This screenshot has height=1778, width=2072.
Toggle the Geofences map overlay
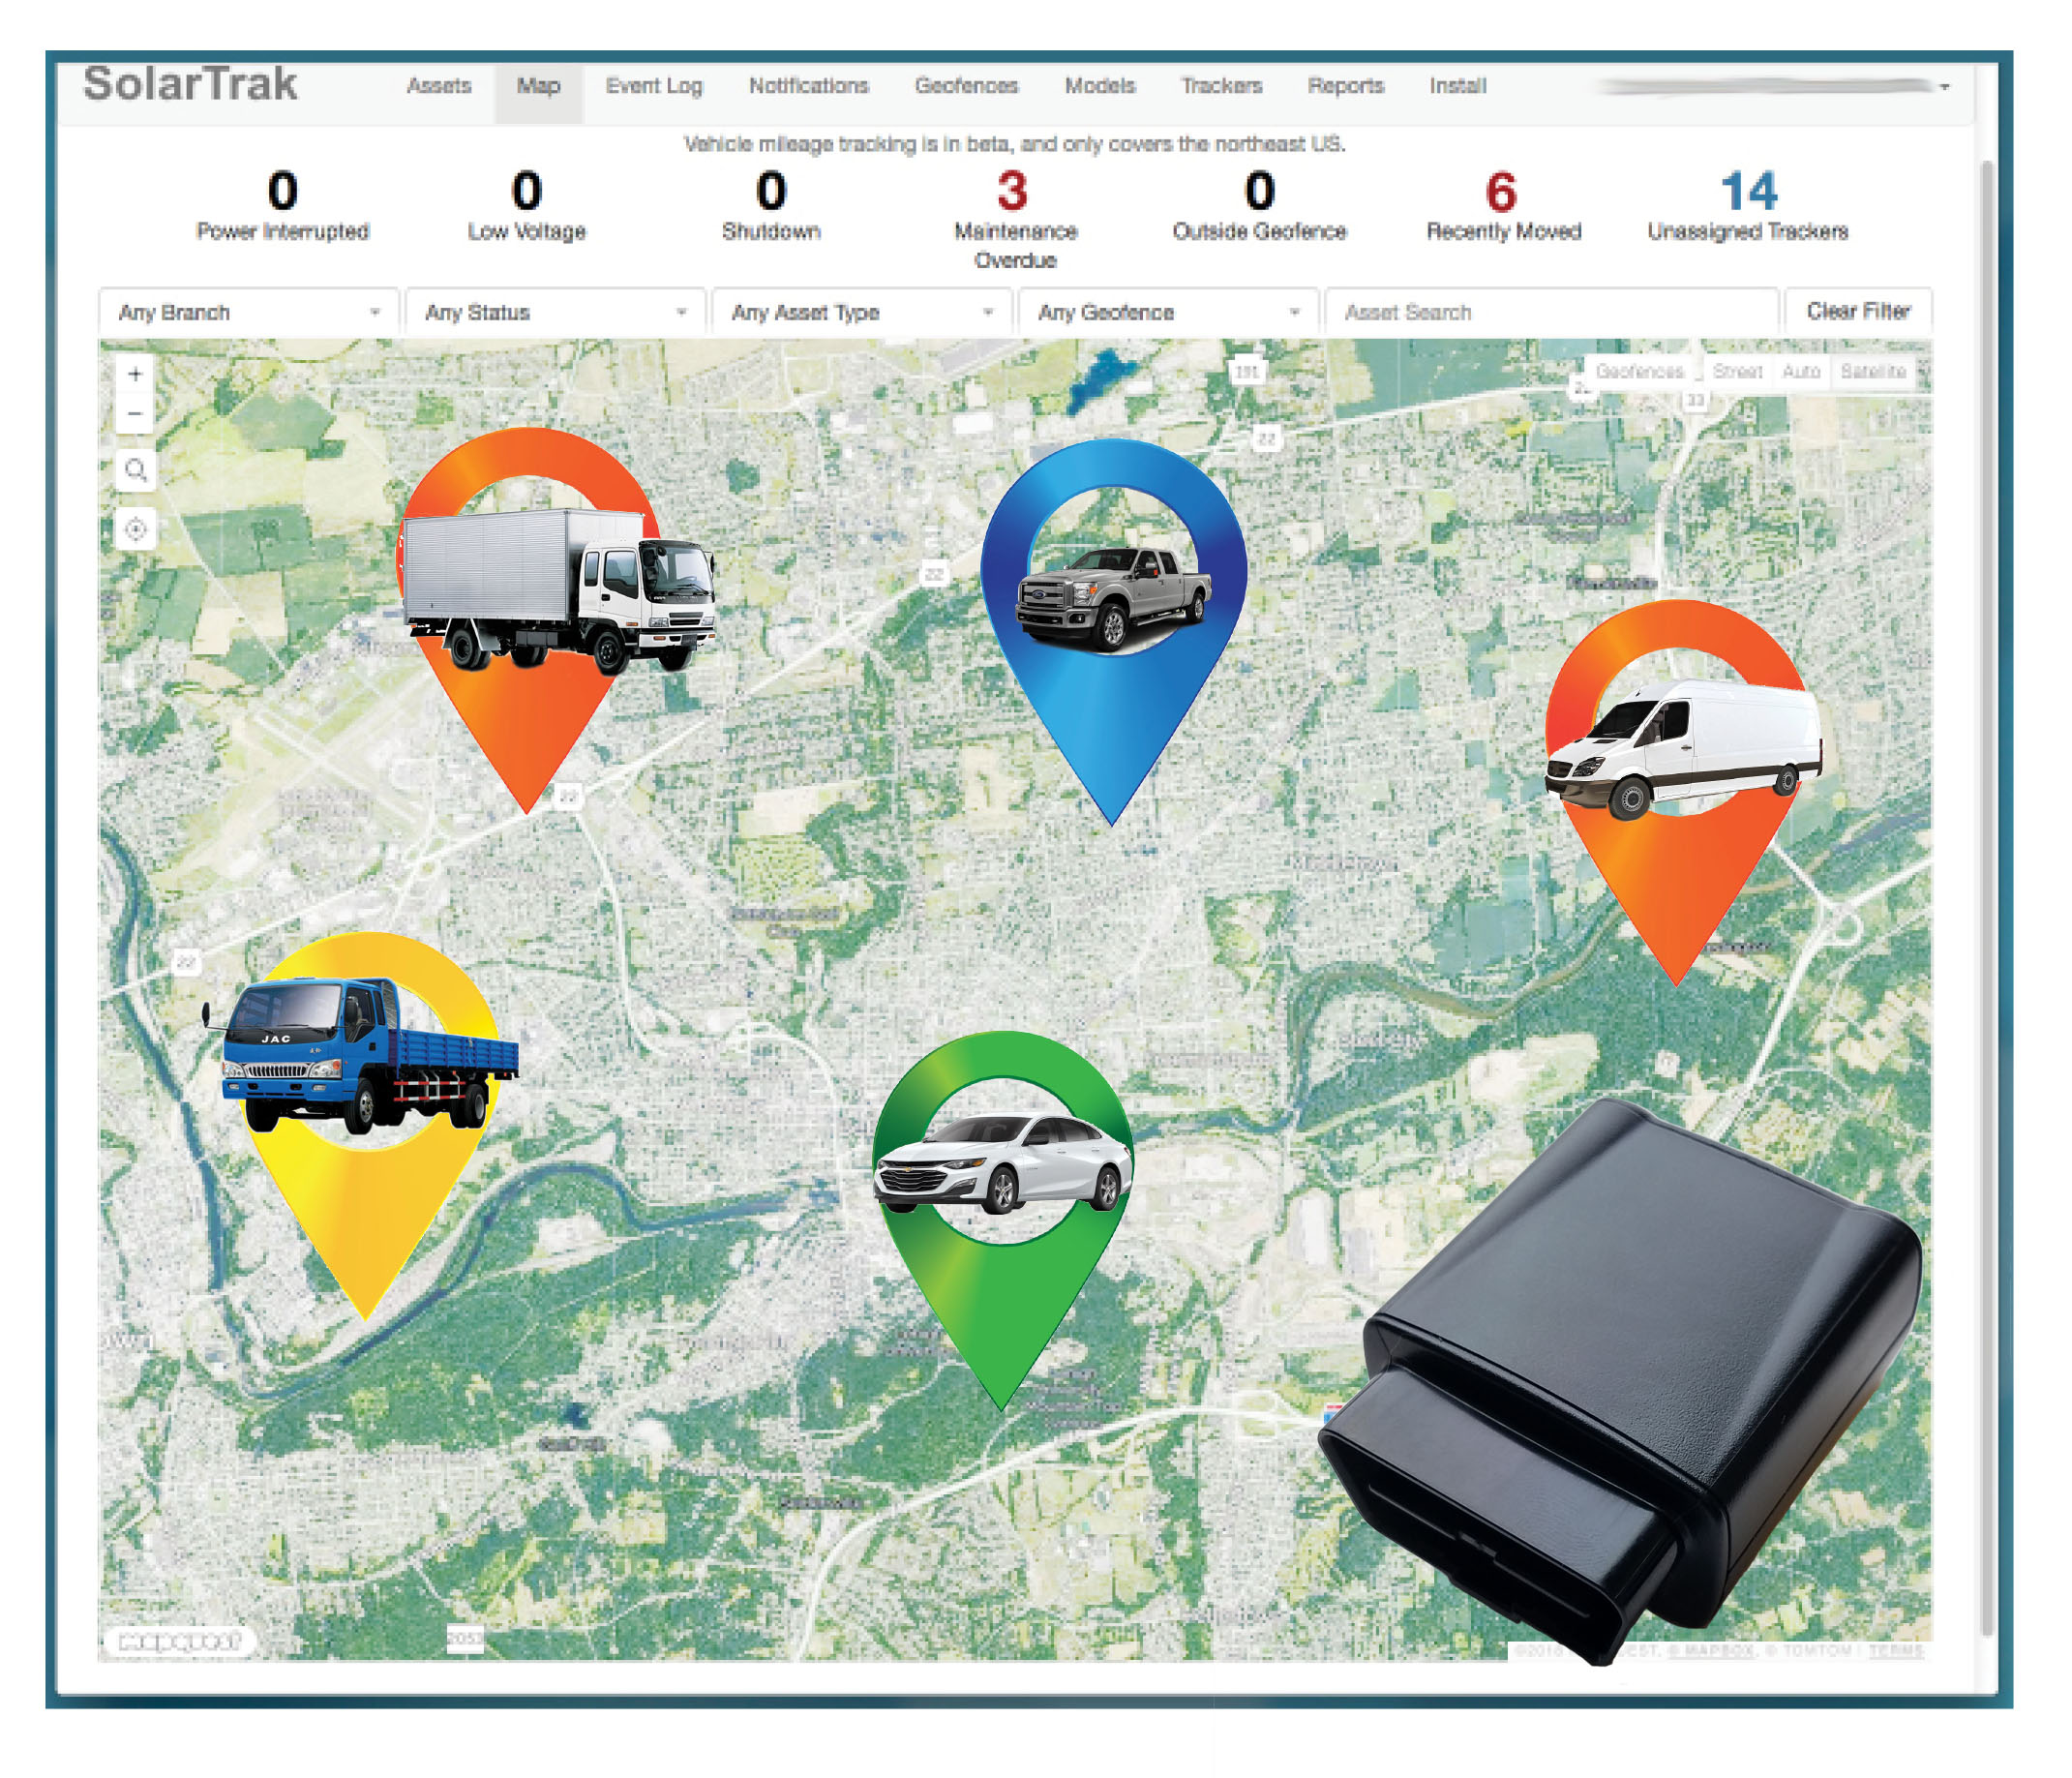click(1639, 371)
